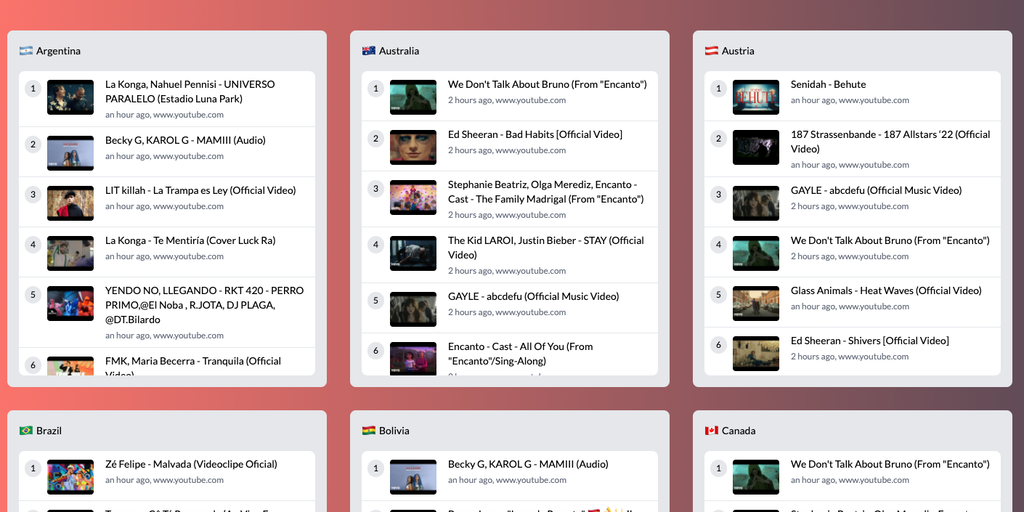Click the Argentina country heading

point(58,51)
